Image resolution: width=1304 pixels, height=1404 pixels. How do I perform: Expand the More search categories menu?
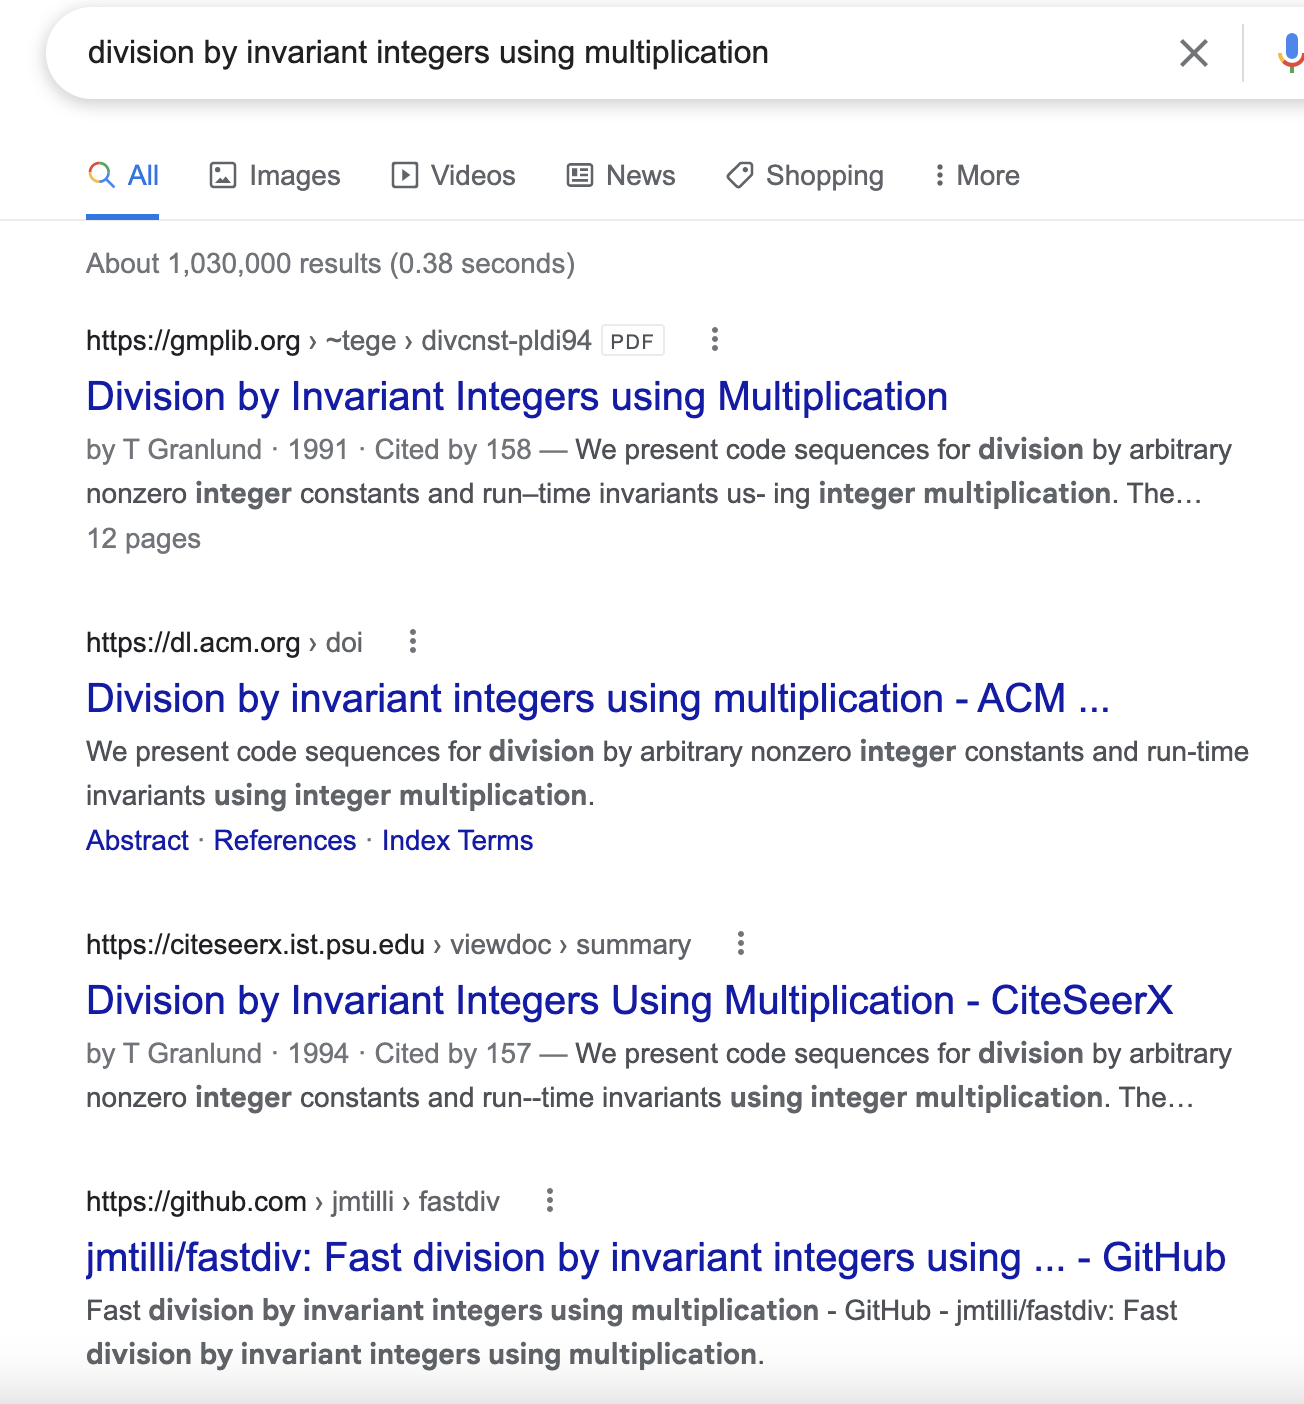click(976, 176)
